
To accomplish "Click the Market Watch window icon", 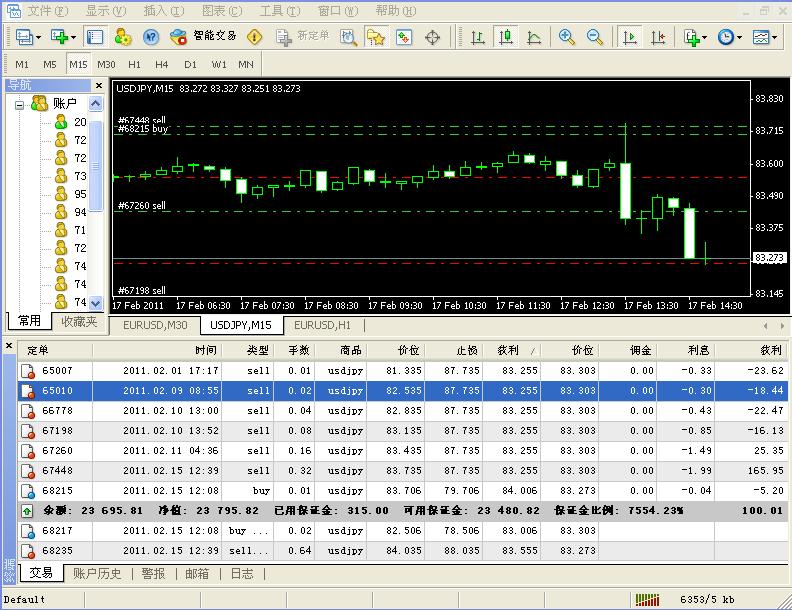I will click(95, 37).
